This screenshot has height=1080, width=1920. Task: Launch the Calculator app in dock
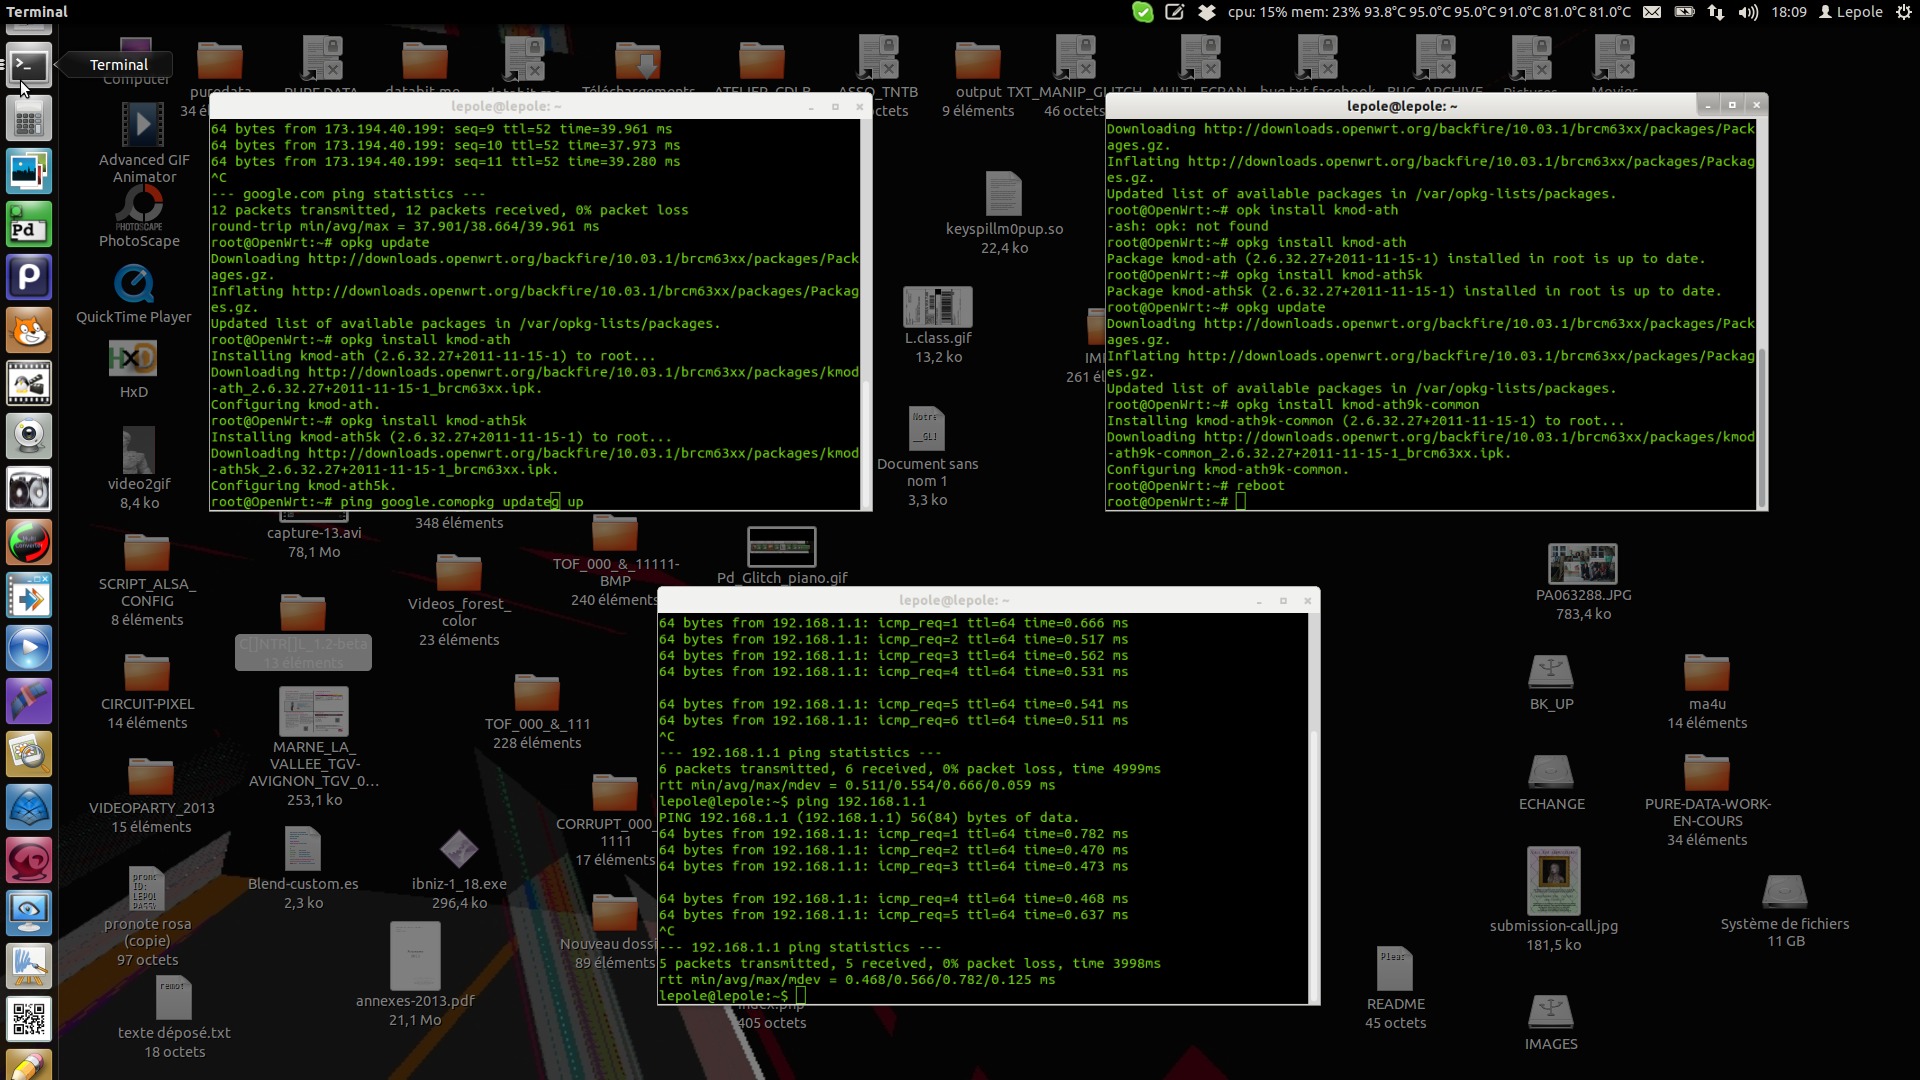[x=29, y=120]
